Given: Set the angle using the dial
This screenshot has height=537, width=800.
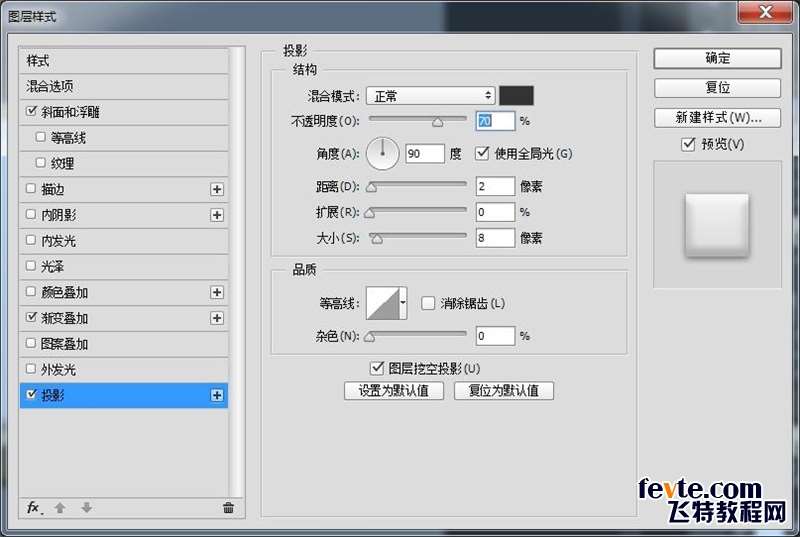Looking at the screenshot, I should 383,154.
